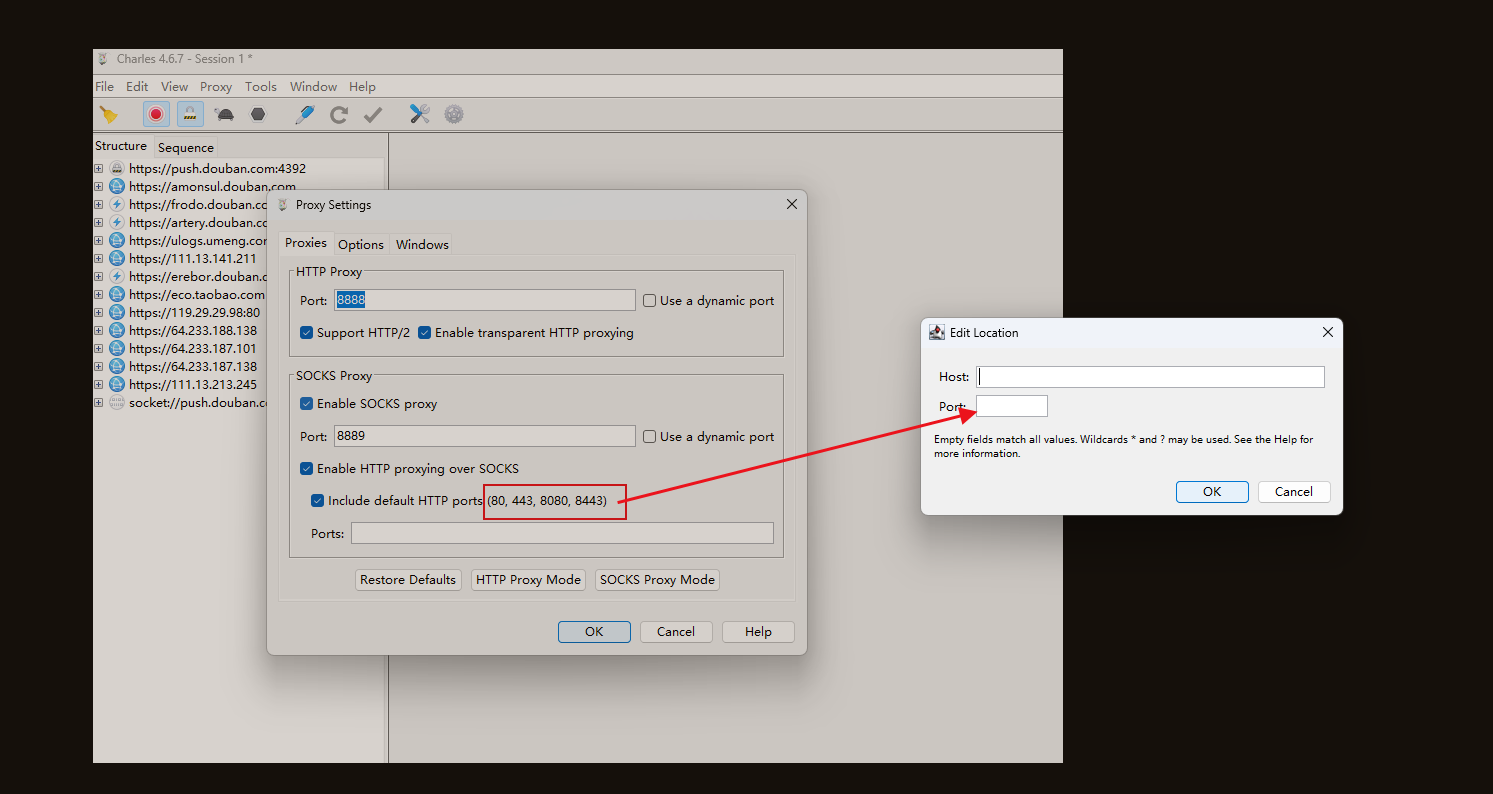Click lightning icon next to frodo.douban
Viewport: 1493px width, 794px height.
[117, 205]
